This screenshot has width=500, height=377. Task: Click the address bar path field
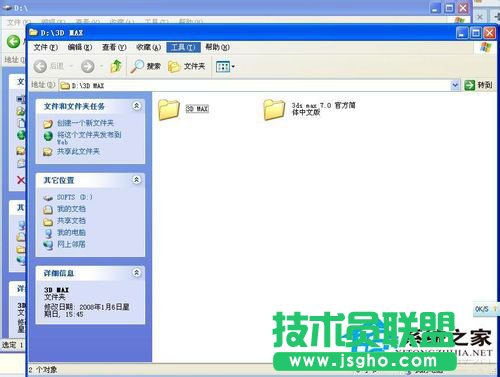click(x=255, y=85)
